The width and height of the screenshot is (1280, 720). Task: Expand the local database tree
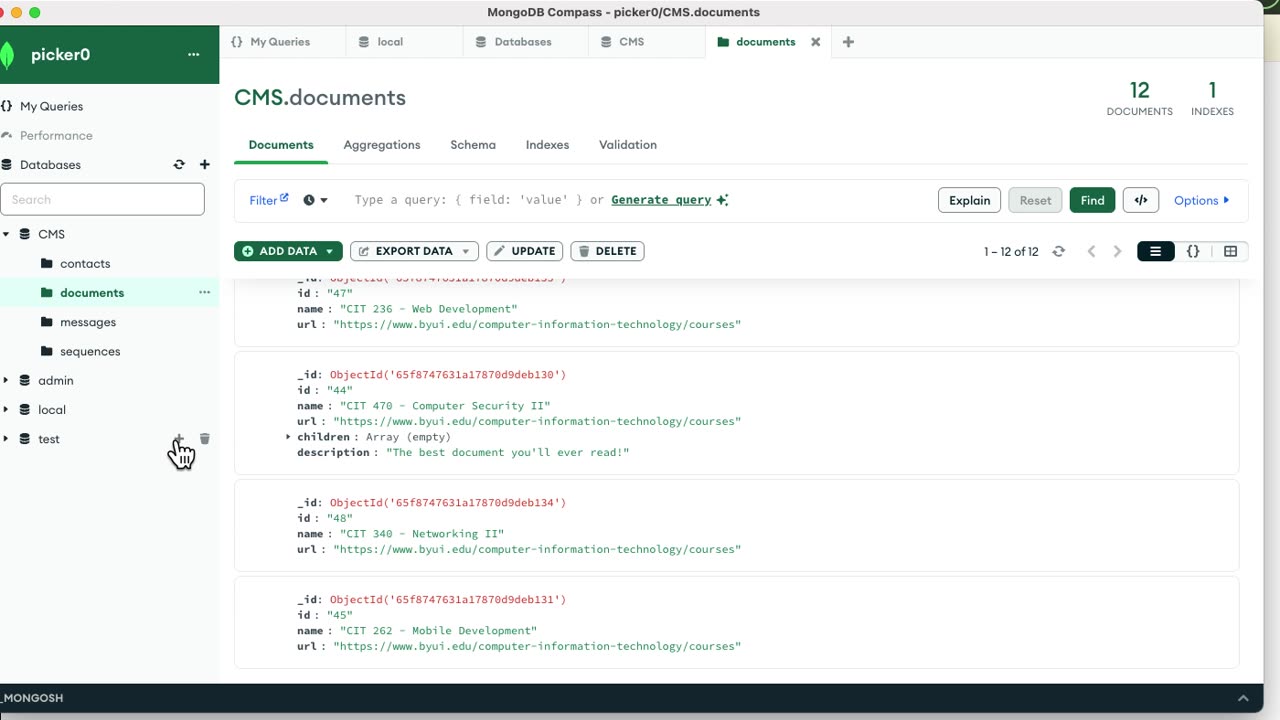point(6,410)
